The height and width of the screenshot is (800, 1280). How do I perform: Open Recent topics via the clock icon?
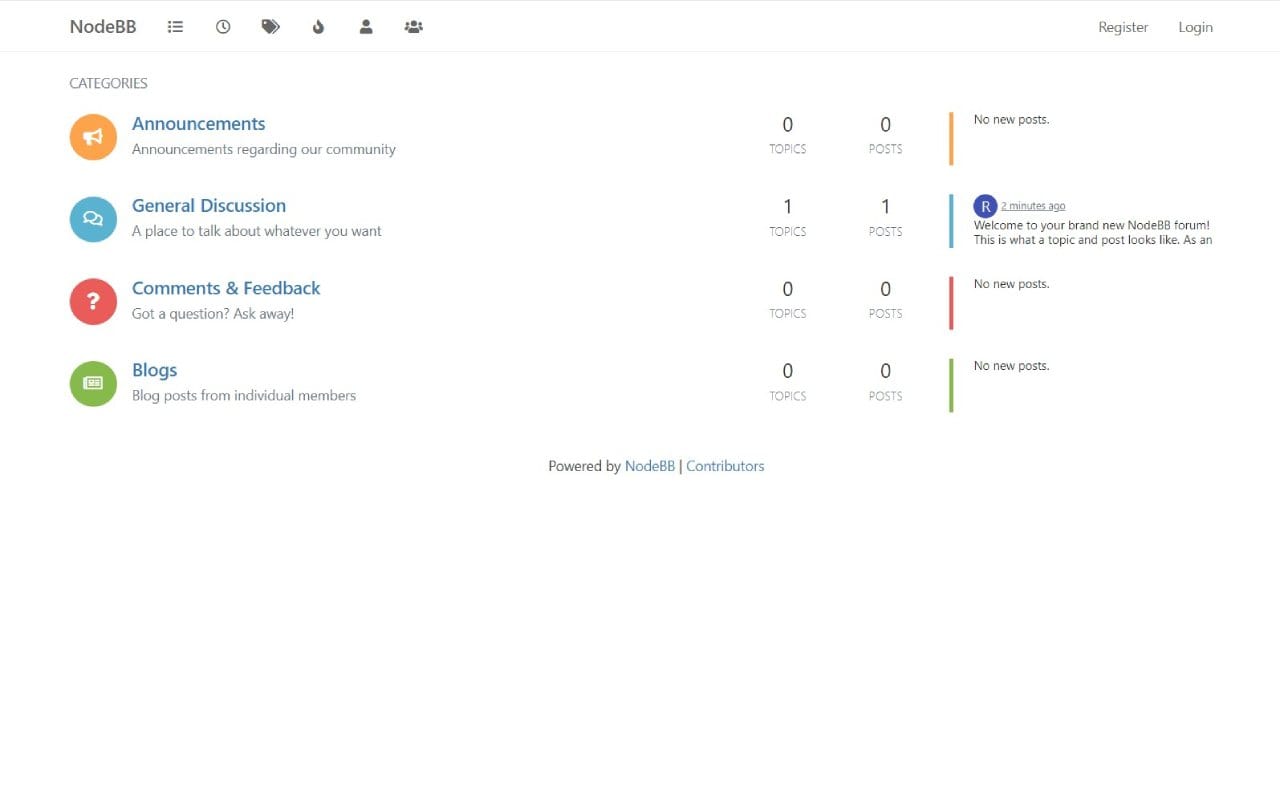(223, 27)
